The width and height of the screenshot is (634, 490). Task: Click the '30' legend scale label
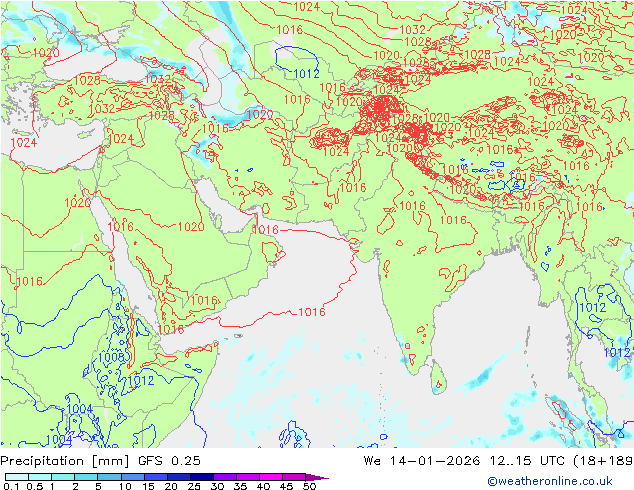(x=217, y=486)
